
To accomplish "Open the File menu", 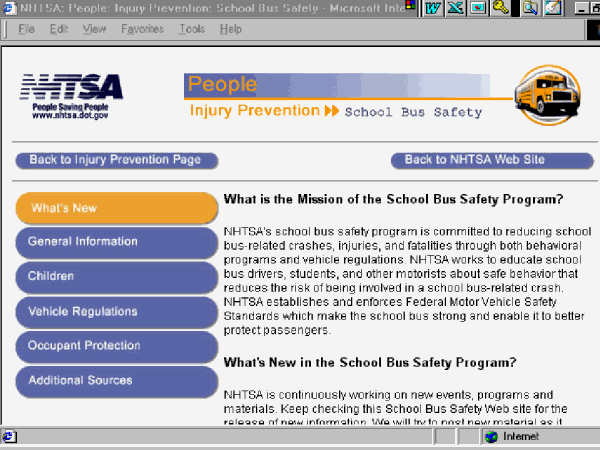I will pyautogui.click(x=26, y=30).
